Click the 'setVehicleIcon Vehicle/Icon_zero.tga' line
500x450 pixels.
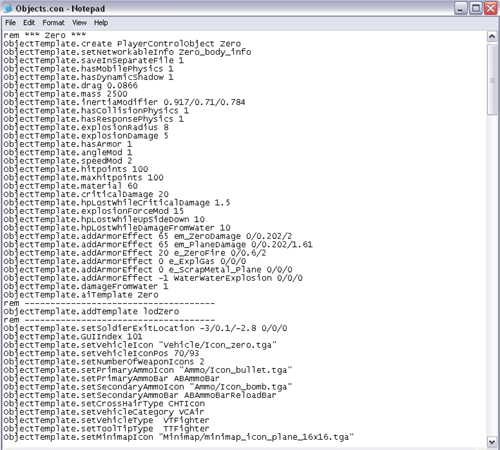click(140, 345)
